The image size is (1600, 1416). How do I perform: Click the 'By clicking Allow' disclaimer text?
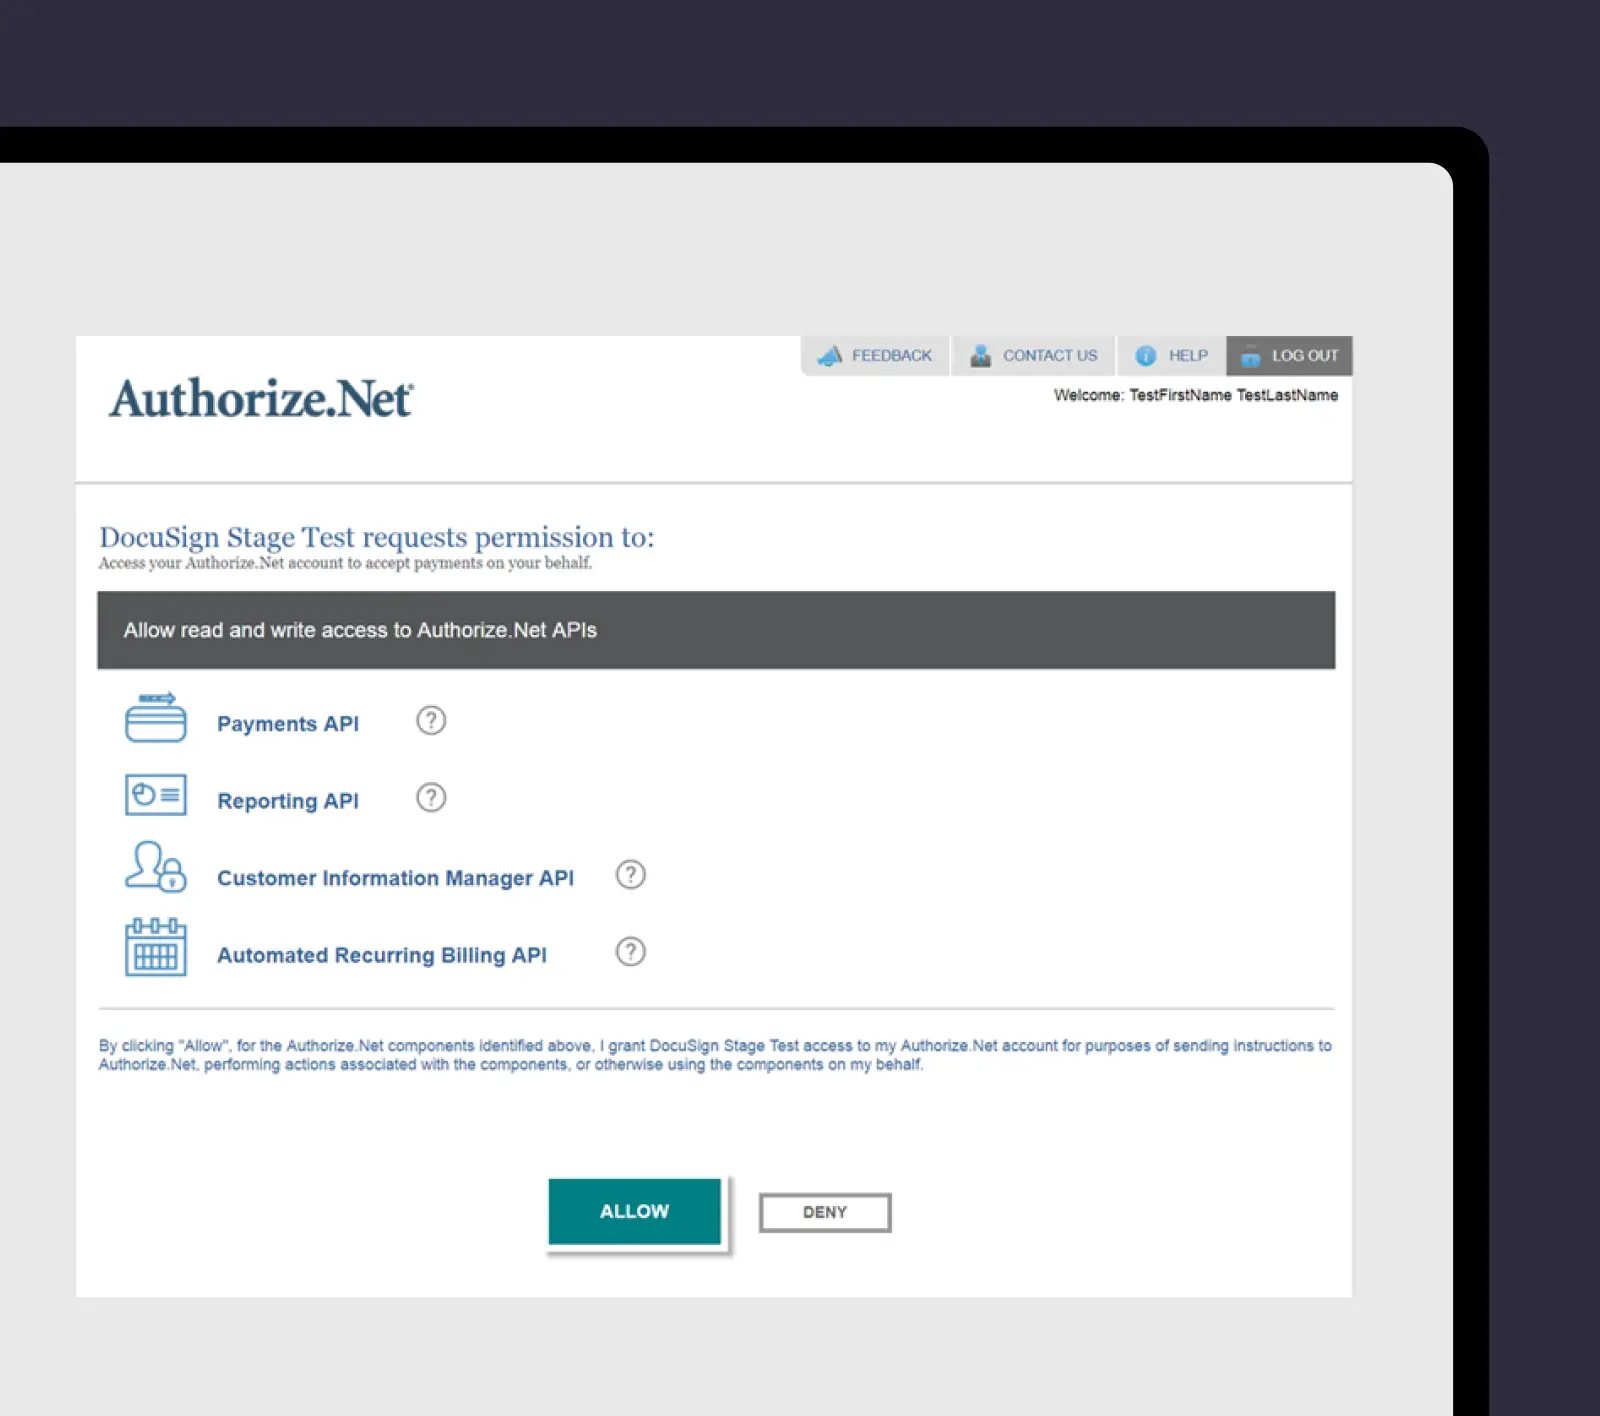pyautogui.click(x=715, y=1055)
